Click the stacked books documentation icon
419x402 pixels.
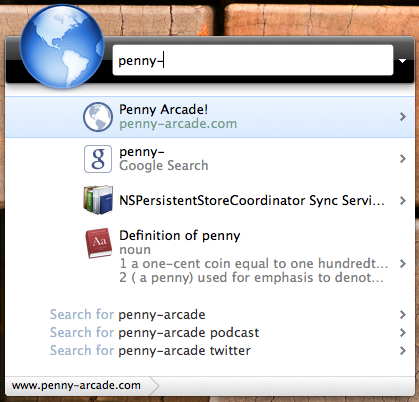[x=98, y=200]
